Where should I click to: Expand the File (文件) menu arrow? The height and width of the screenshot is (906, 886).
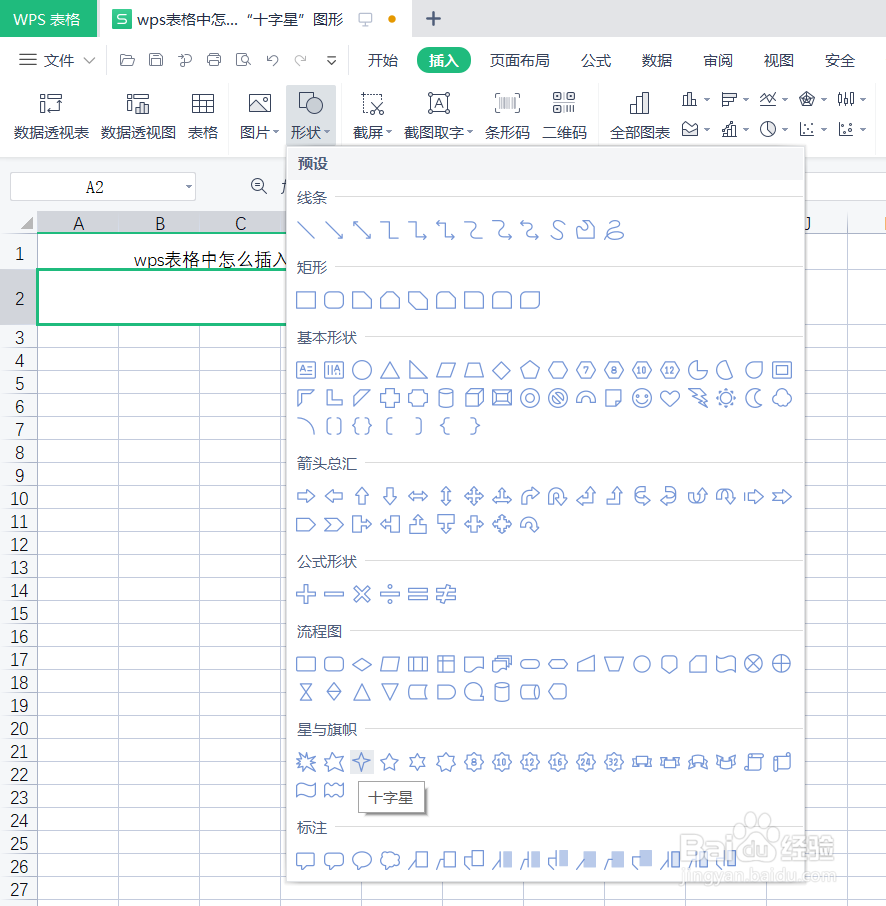tap(89, 60)
